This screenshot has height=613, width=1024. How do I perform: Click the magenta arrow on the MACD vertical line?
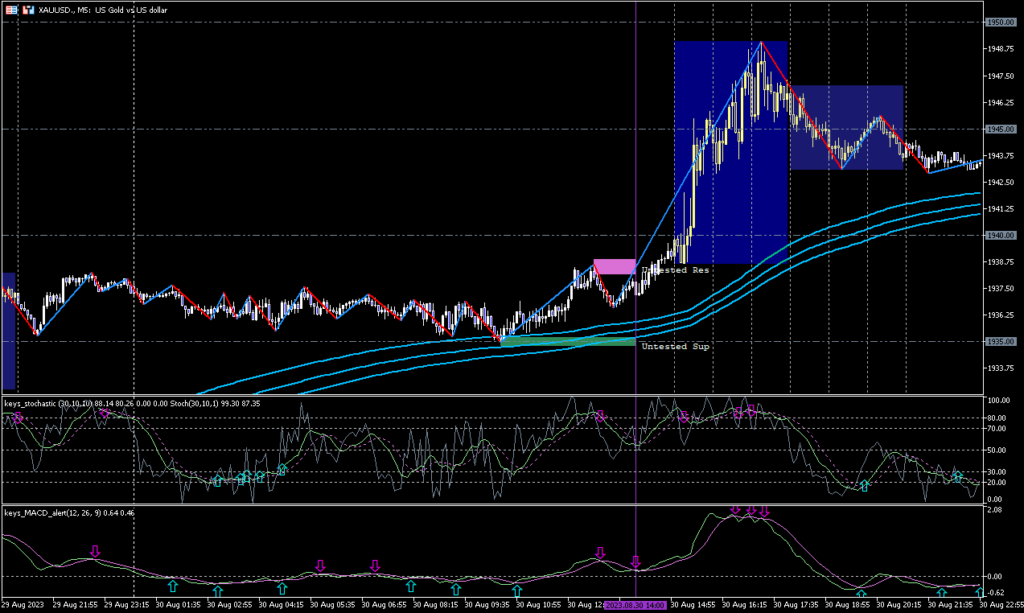[x=636, y=562]
